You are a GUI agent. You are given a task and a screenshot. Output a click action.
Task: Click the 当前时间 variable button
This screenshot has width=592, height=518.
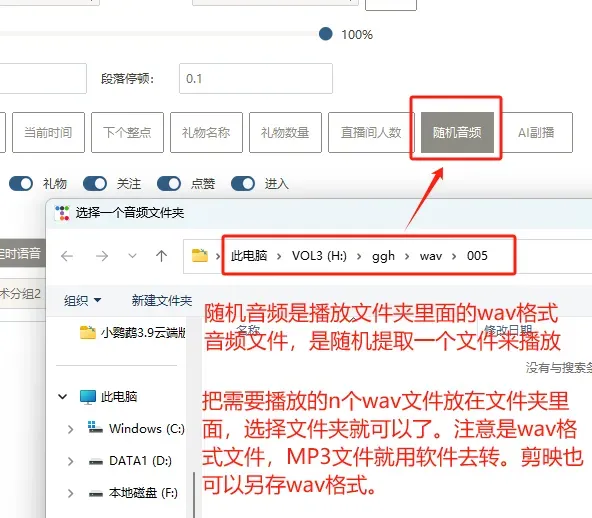(x=48, y=133)
